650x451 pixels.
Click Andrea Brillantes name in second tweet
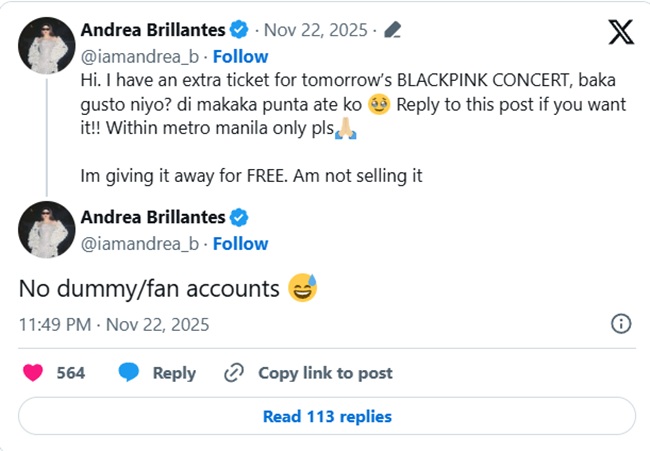click(152, 217)
